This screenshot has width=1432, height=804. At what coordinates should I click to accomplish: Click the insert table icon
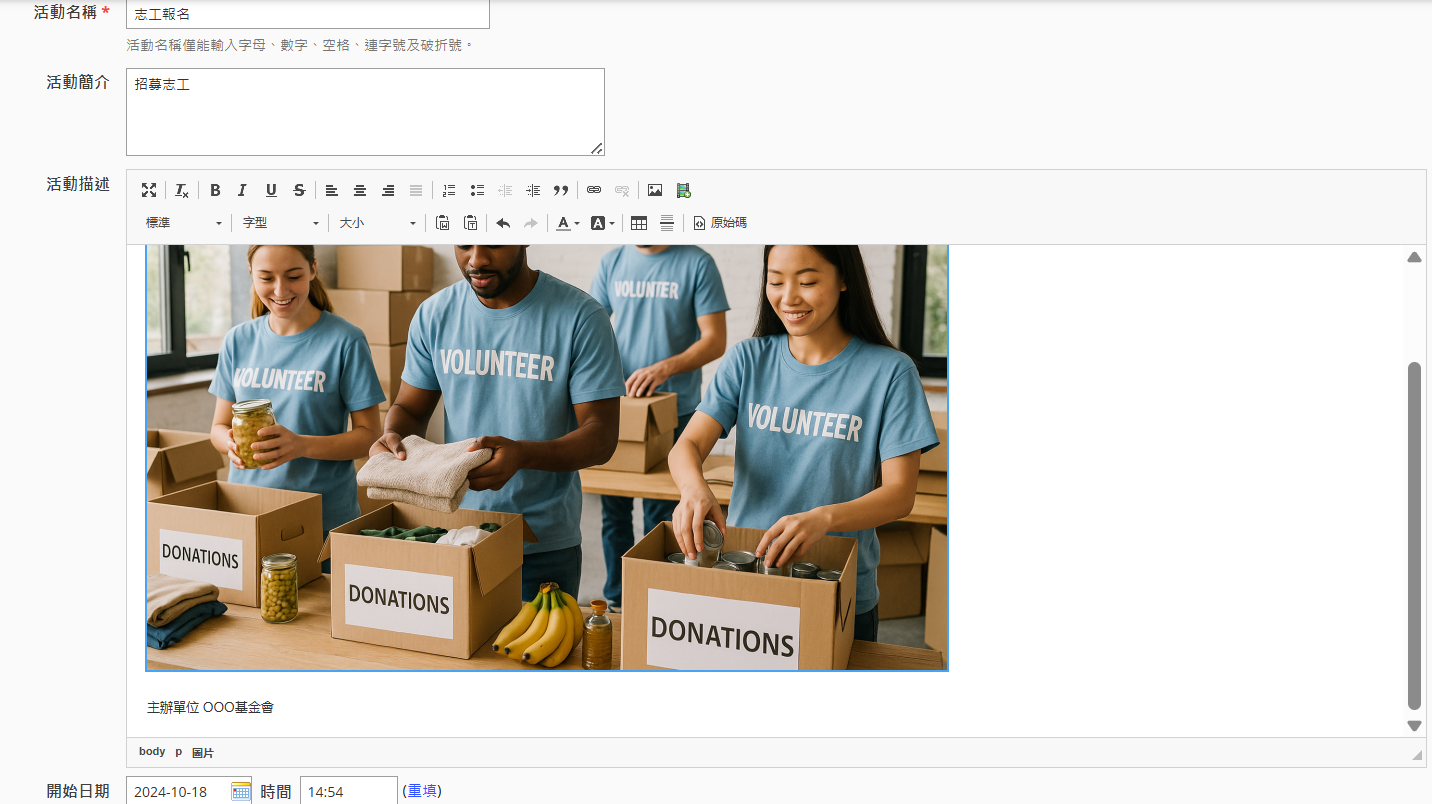639,223
